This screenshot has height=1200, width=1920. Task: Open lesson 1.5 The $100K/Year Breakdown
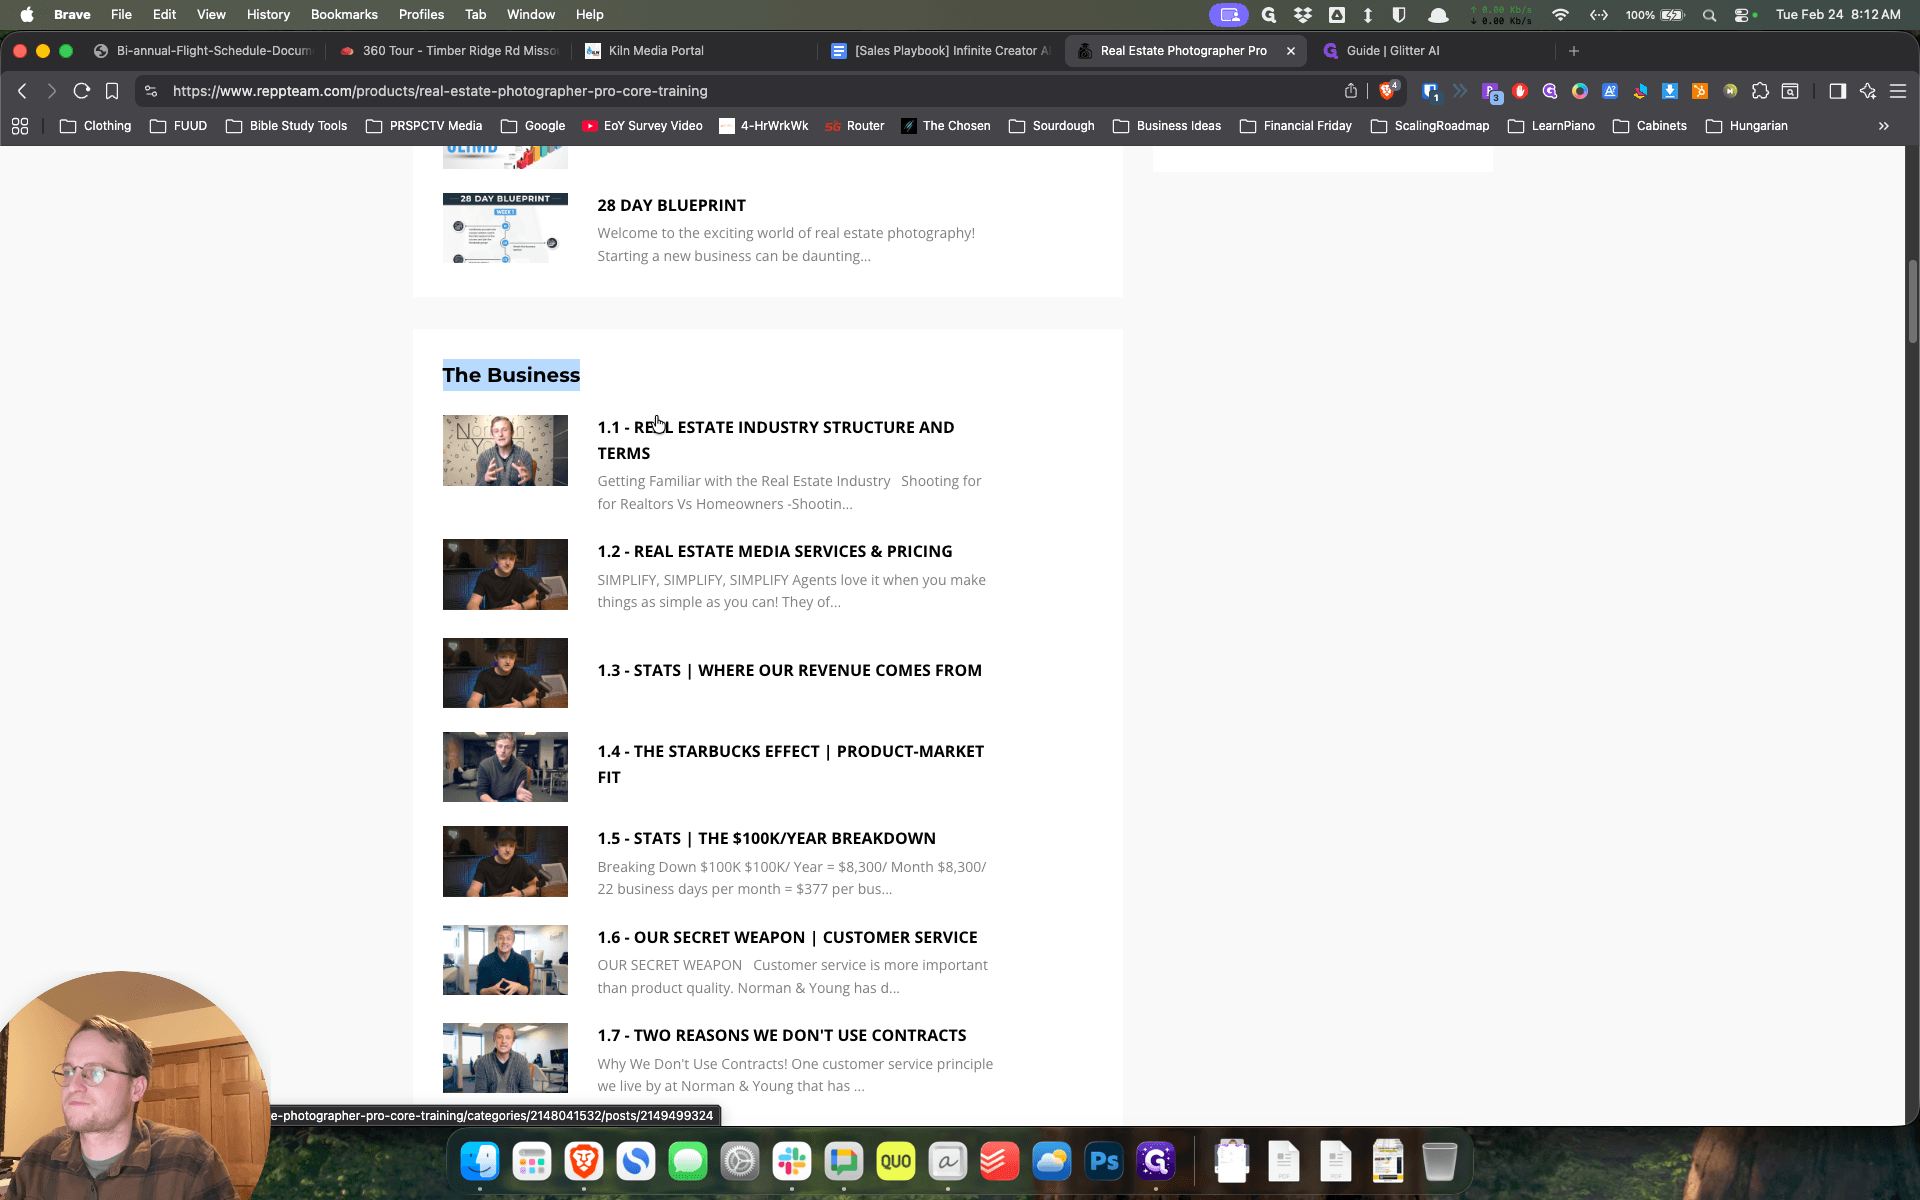[767, 839]
